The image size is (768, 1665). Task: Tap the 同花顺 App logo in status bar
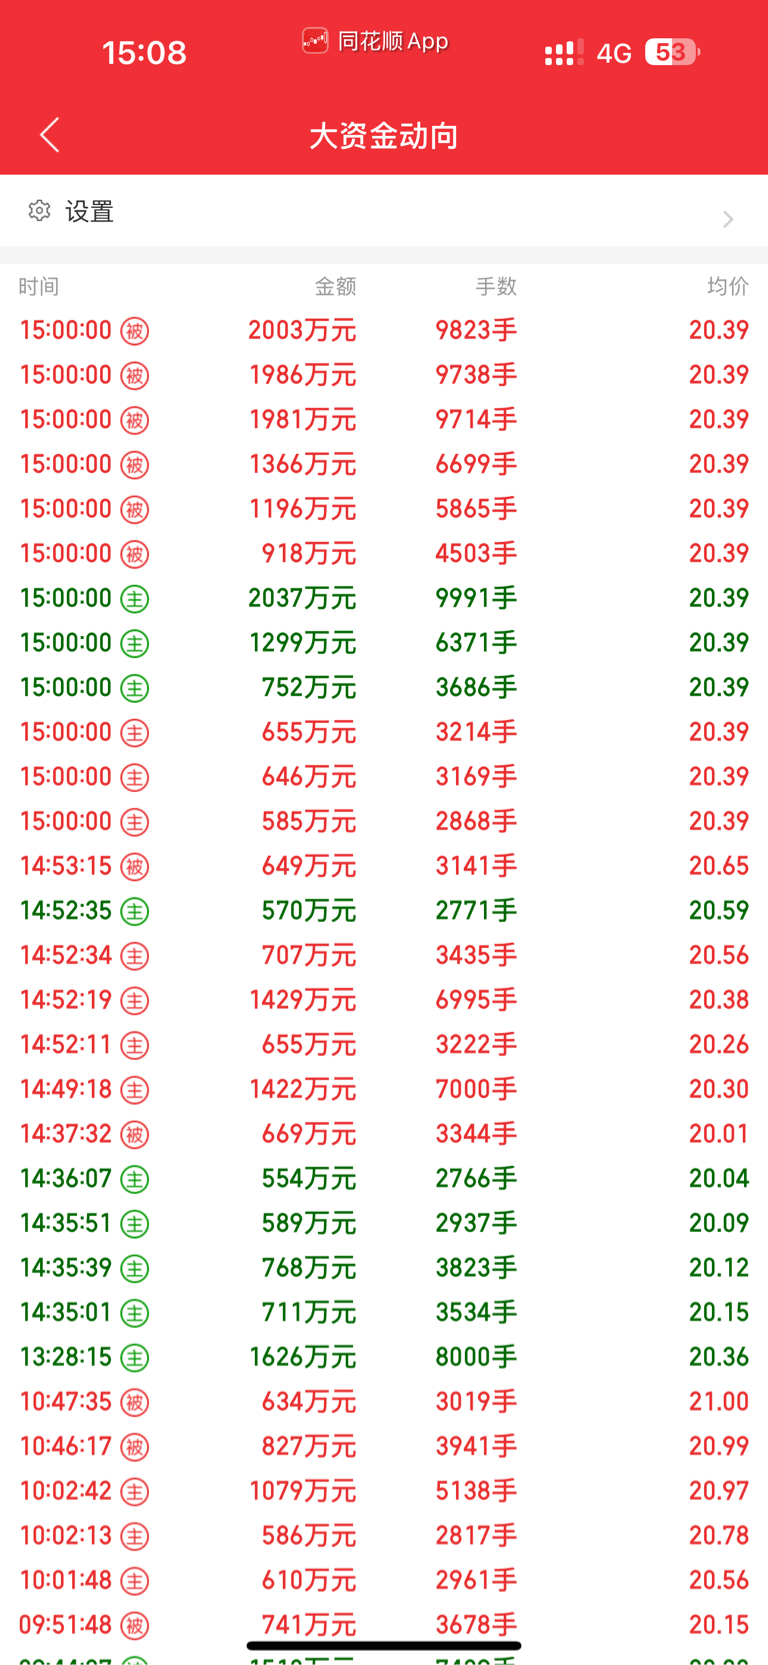[x=315, y=41]
